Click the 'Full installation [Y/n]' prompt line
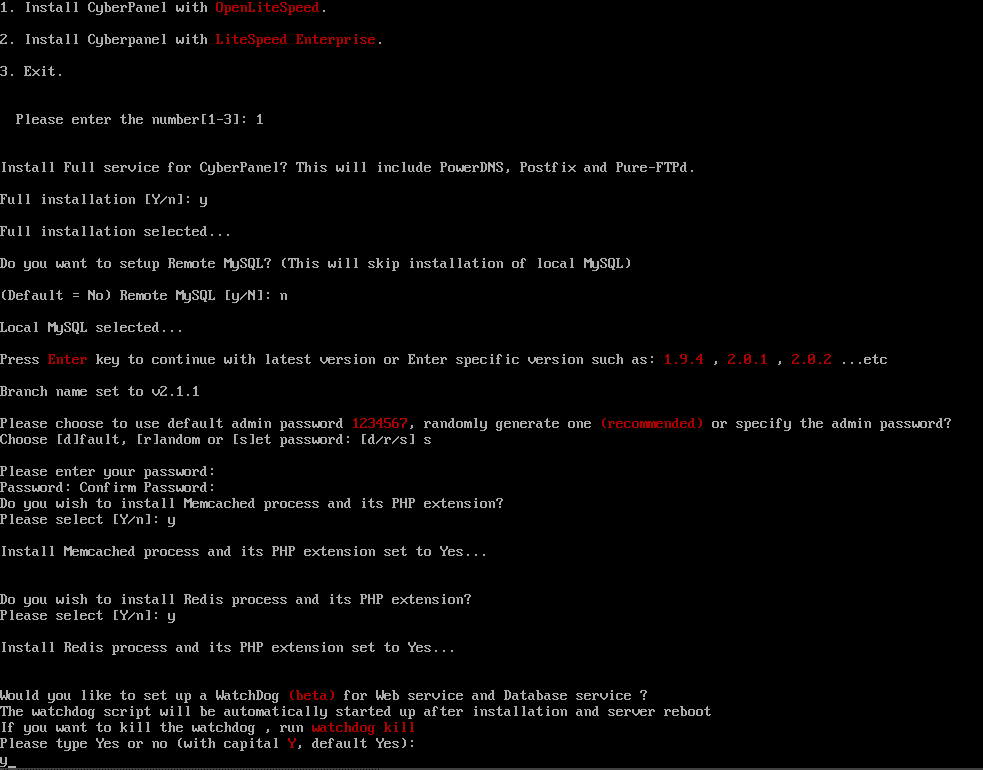This screenshot has width=983, height=770. (x=103, y=199)
